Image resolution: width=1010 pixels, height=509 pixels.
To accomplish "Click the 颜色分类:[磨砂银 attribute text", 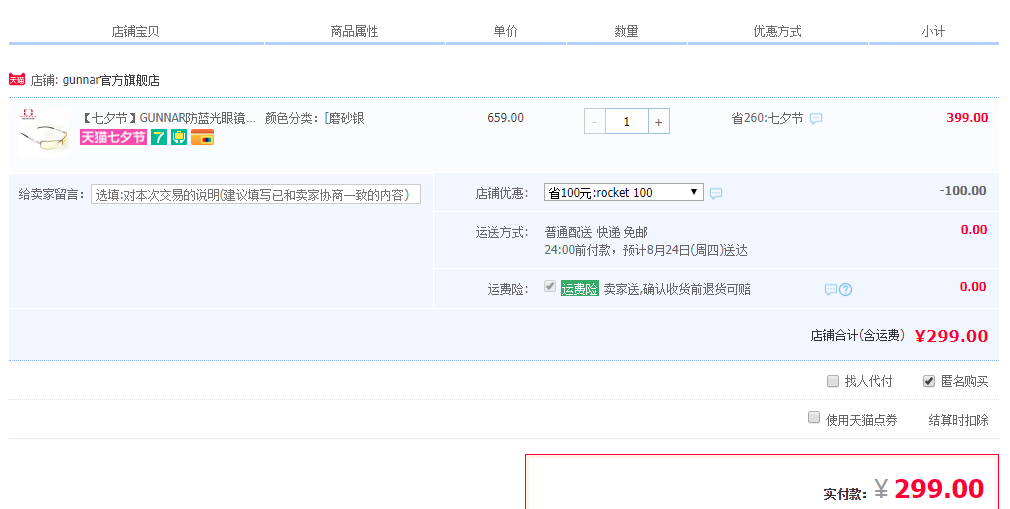I will pos(314,118).
